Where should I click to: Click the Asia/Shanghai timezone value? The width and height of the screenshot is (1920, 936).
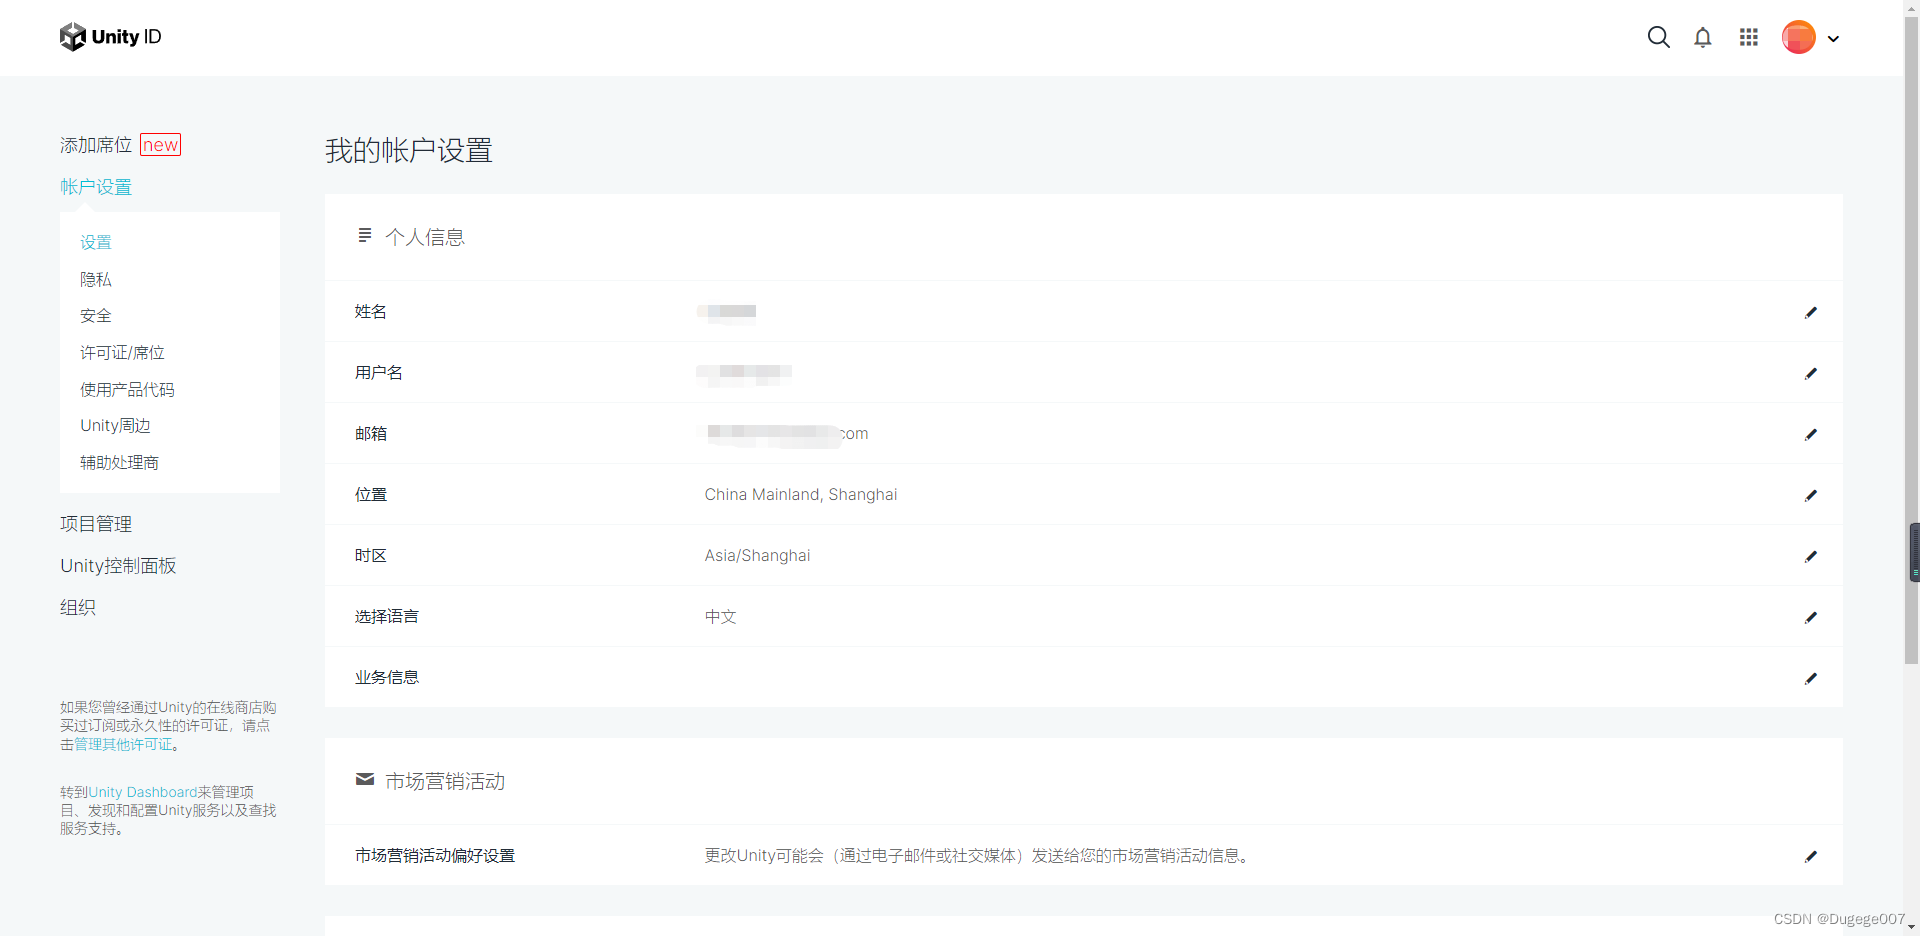pos(757,556)
